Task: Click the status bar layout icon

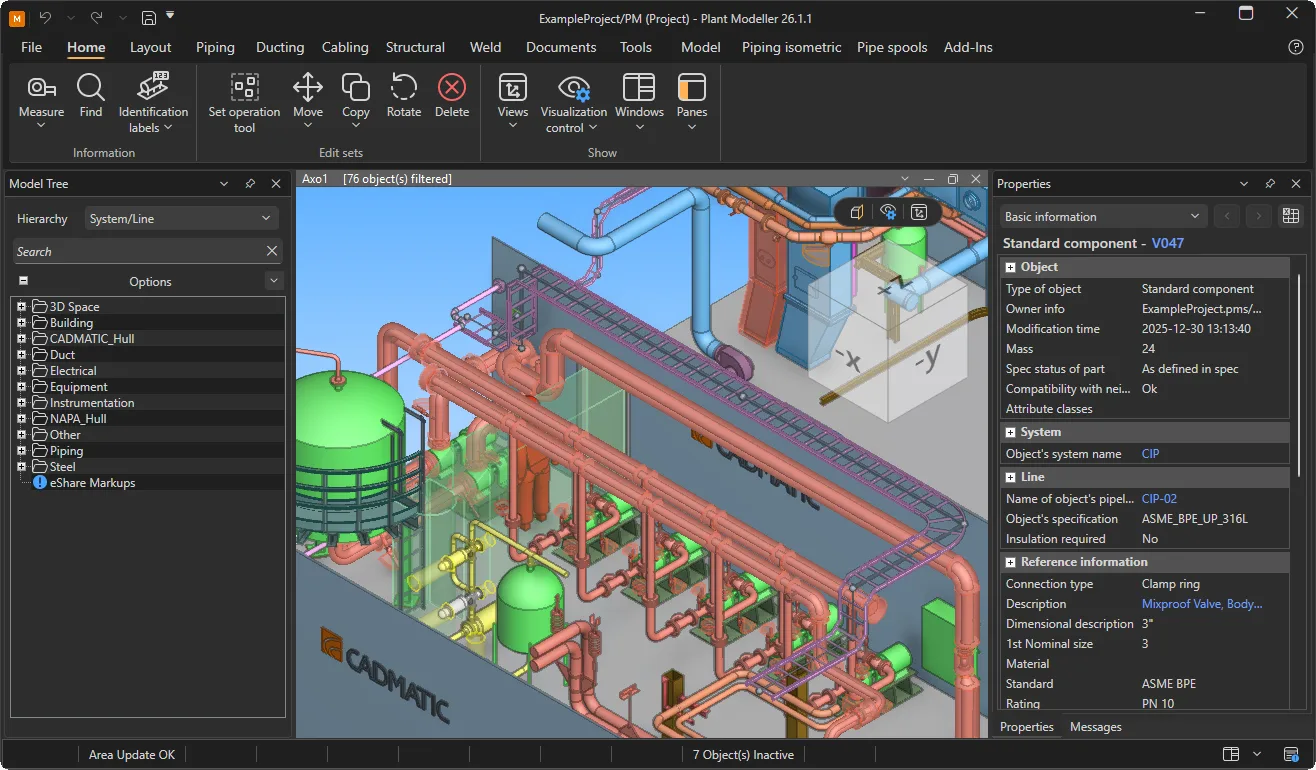Action: pyautogui.click(x=1232, y=754)
